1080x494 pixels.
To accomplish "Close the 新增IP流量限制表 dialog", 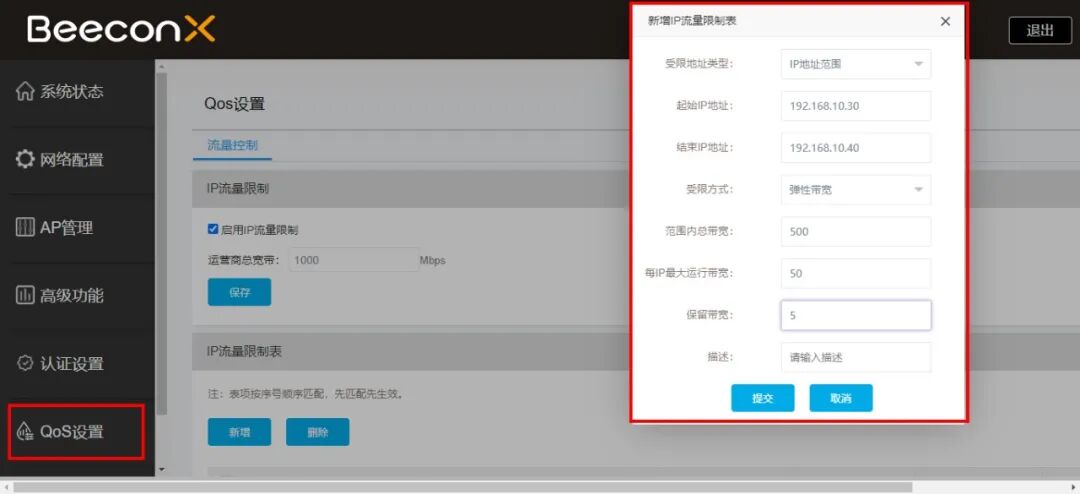I will click(945, 21).
